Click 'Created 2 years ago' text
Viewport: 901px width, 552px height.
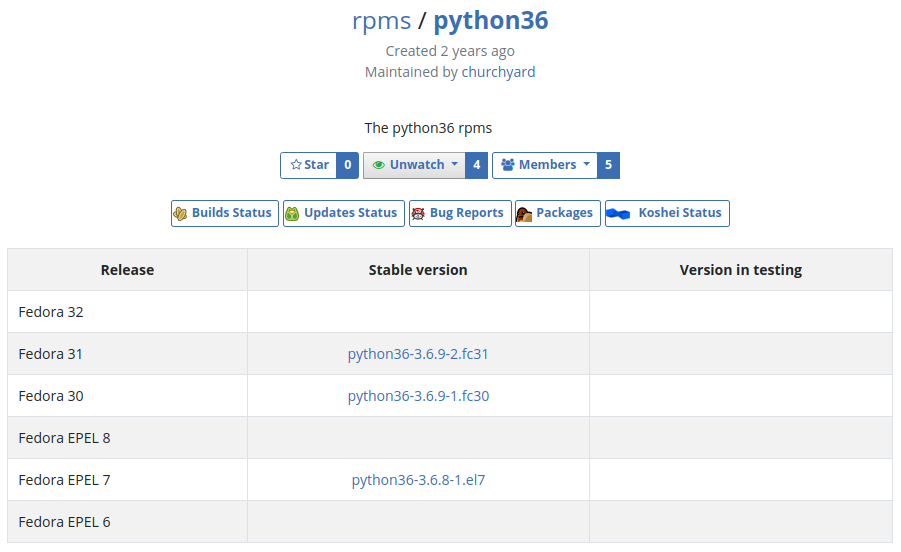pyautogui.click(x=450, y=51)
